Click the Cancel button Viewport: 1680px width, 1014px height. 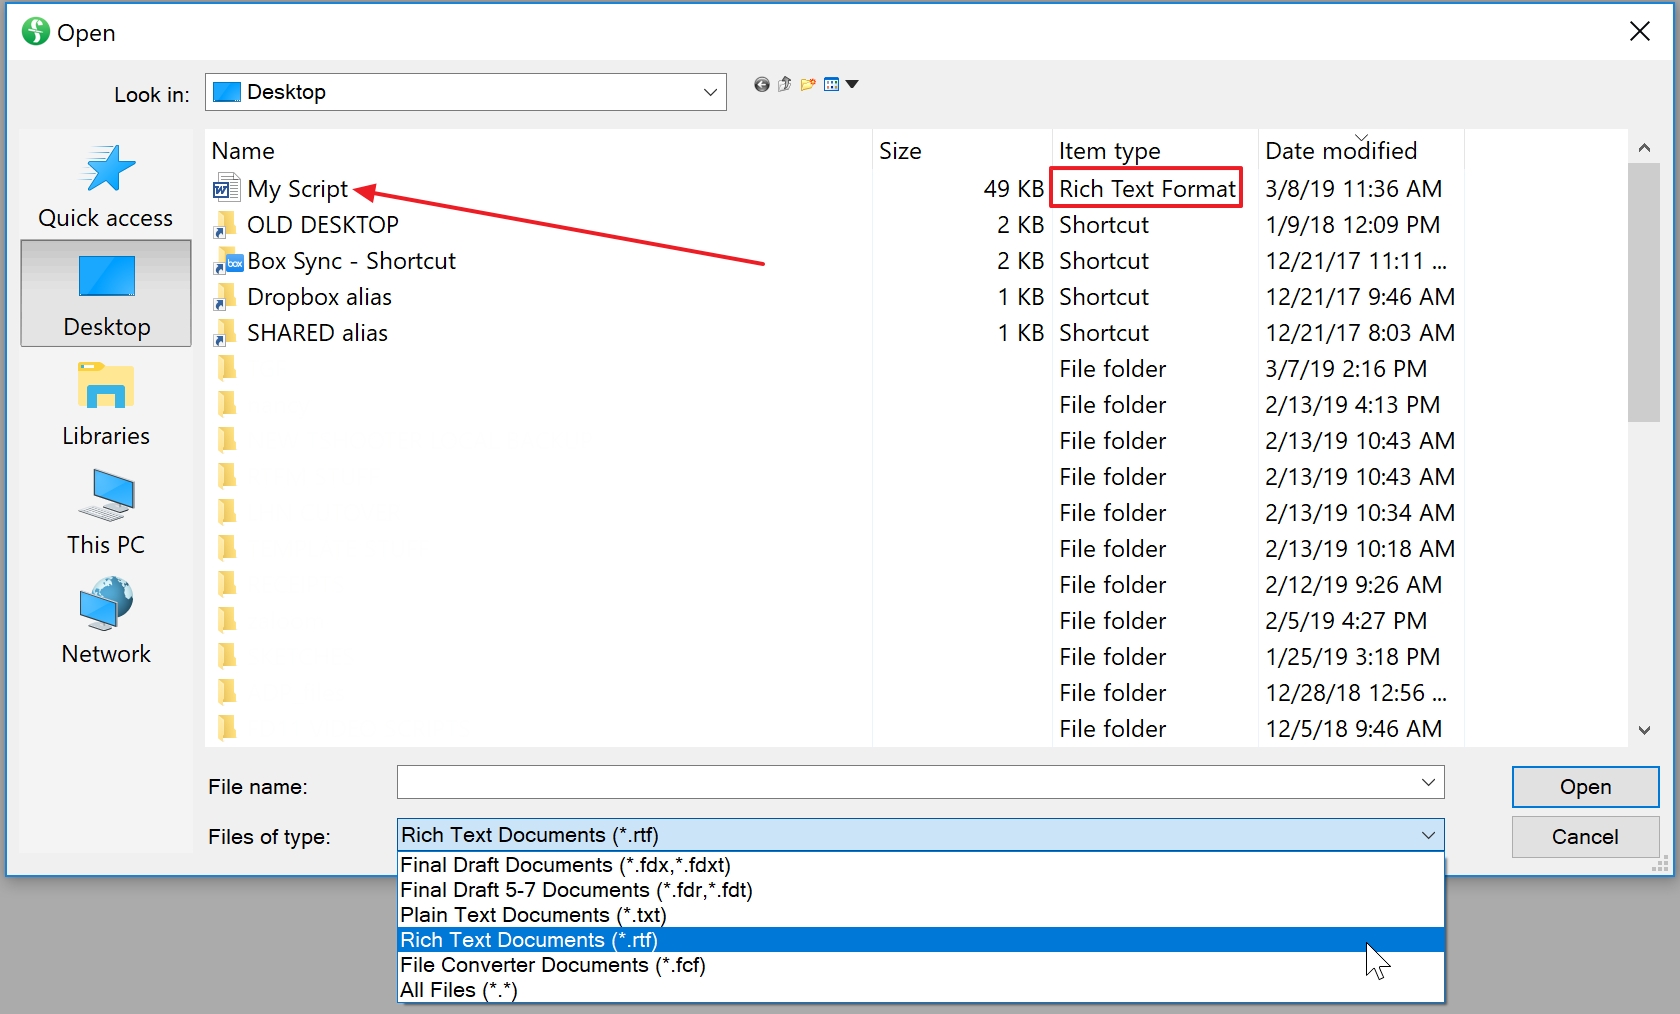[1584, 837]
